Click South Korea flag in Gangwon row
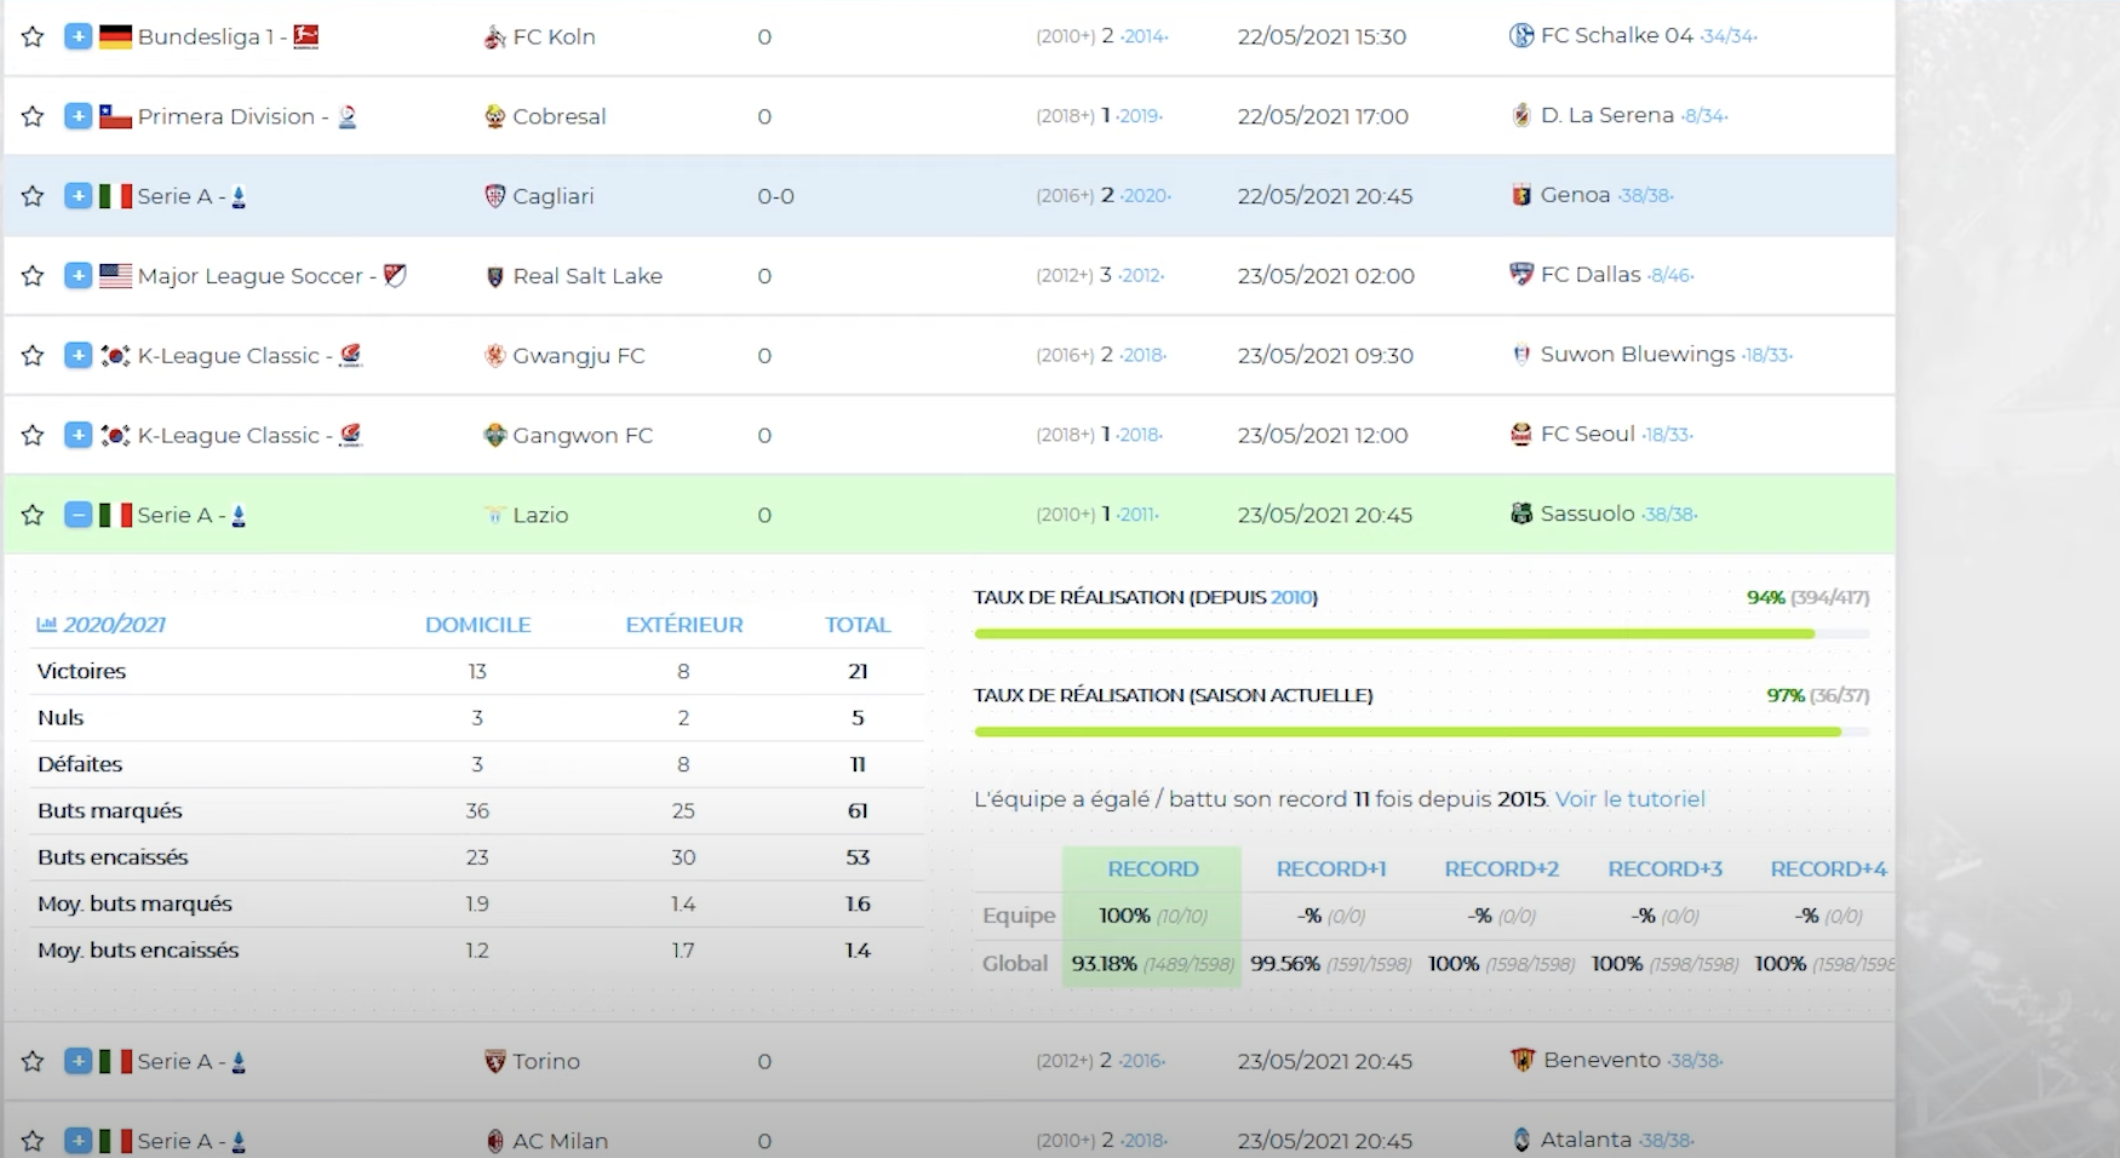Screen dimensions: 2120x1158 (115, 435)
